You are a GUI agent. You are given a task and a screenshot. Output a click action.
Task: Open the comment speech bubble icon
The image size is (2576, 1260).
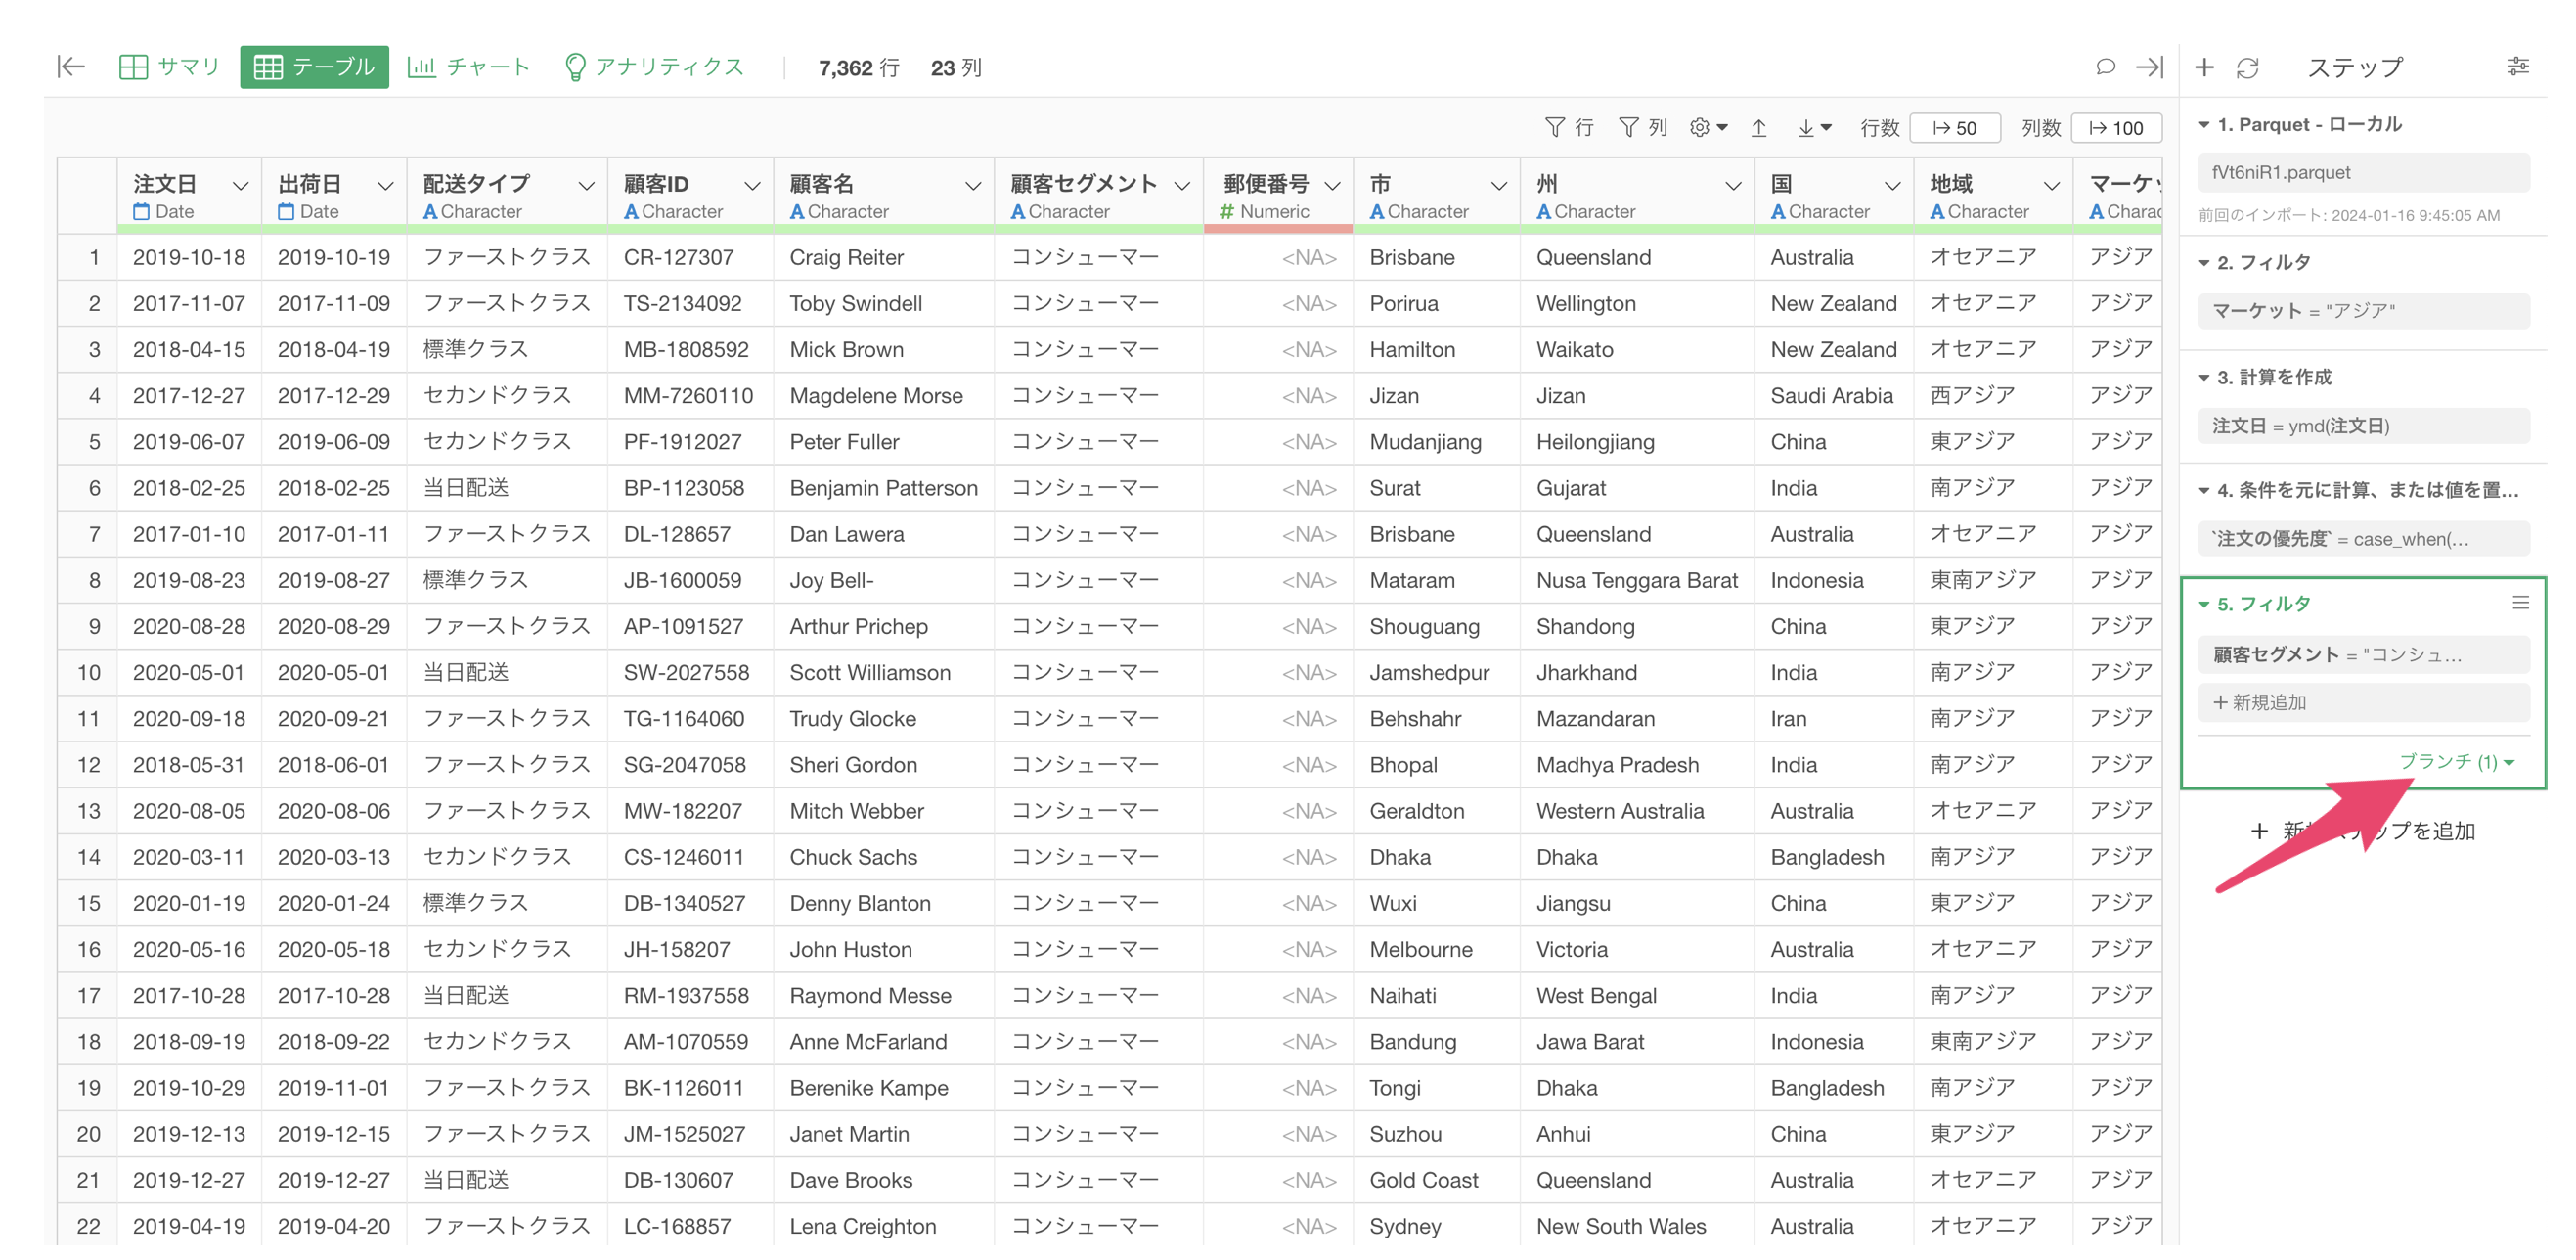tap(2105, 67)
